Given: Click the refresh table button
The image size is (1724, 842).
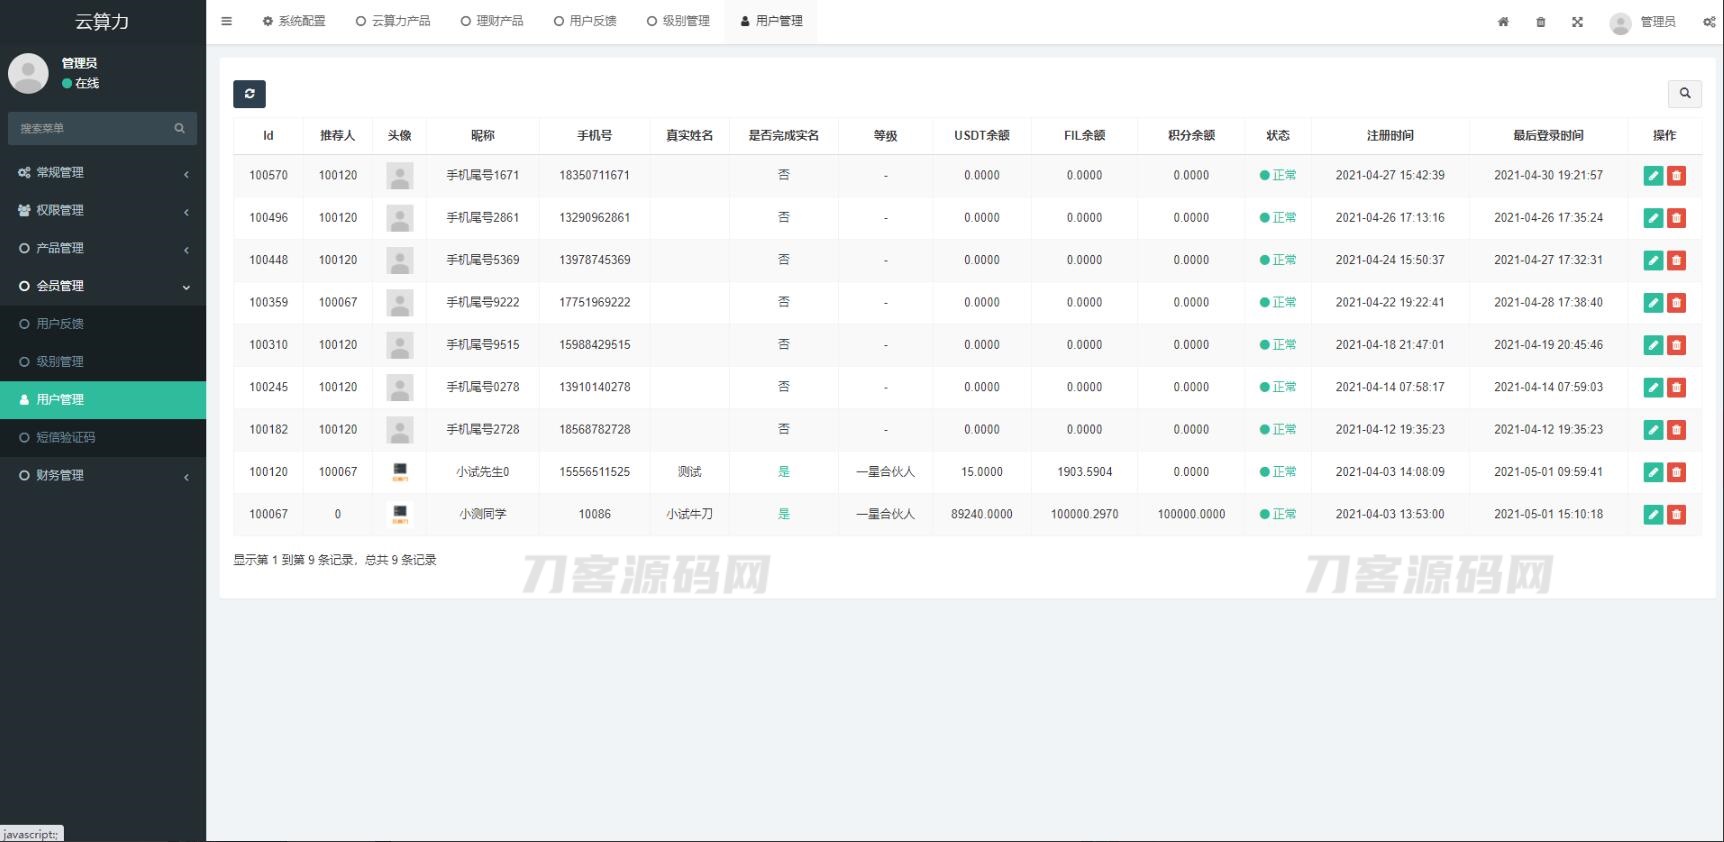Looking at the screenshot, I should tap(249, 94).
